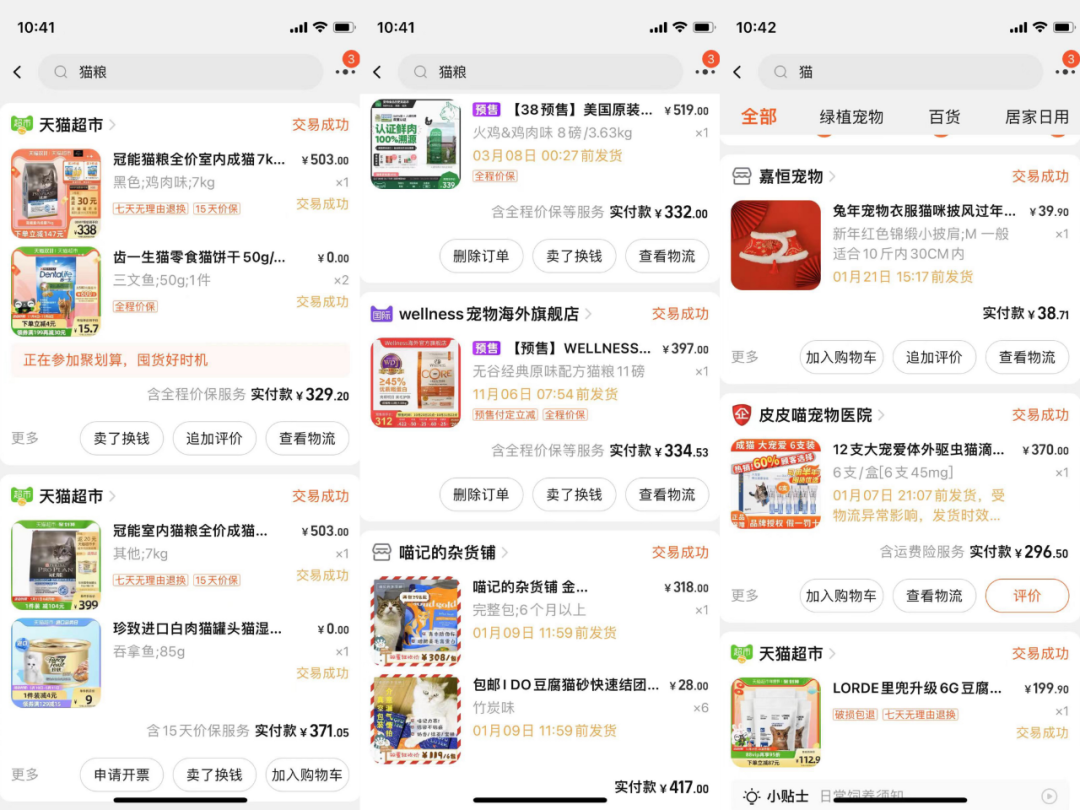Screen dimensions: 1080x810
Task: Tap 加入购物车 for the 嘉恒宠物 order
Action: pos(843,357)
